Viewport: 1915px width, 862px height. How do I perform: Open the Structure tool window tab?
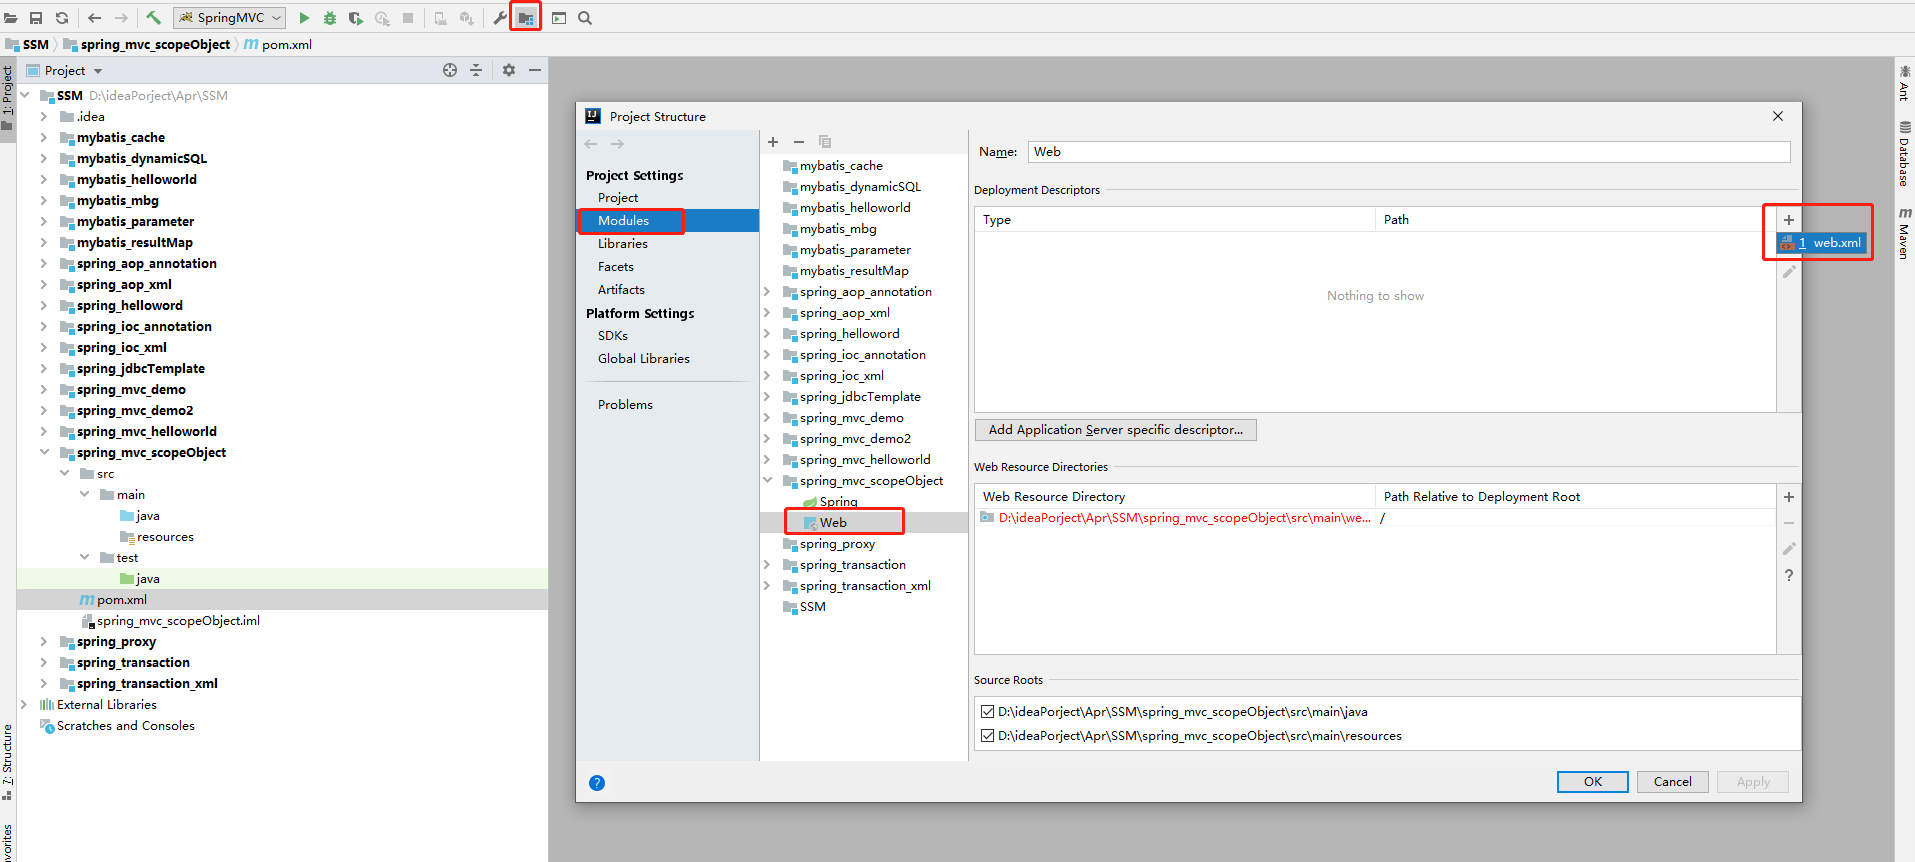[x=8, y=763]
